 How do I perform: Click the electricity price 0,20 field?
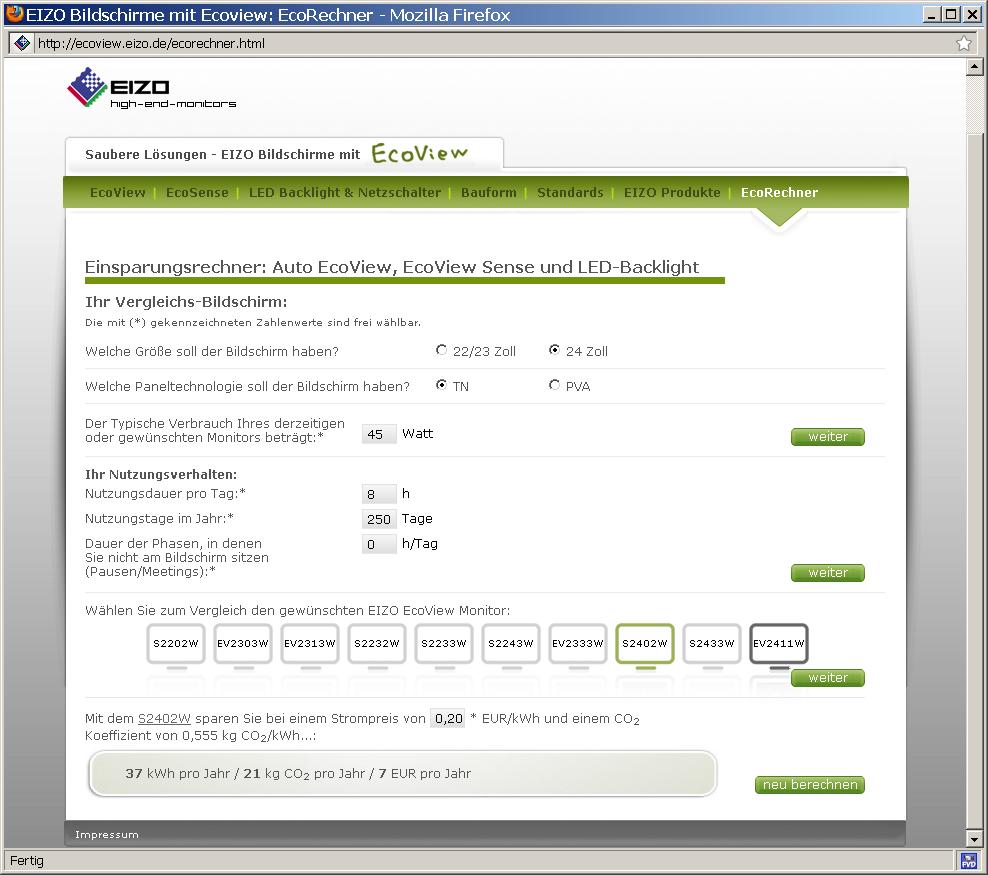point(447,718)
